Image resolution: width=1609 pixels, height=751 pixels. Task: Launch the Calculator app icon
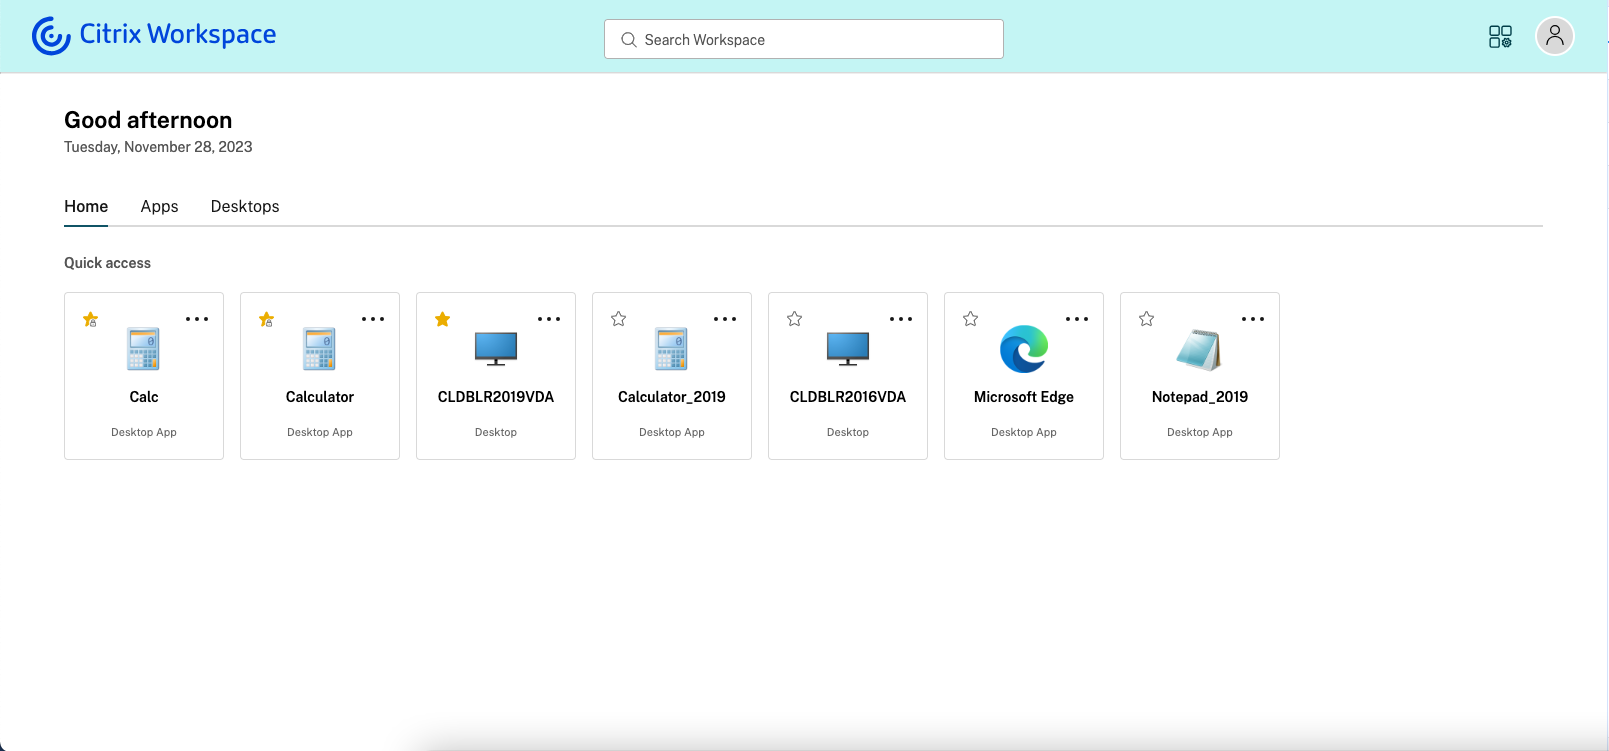(x=320, y=349)
